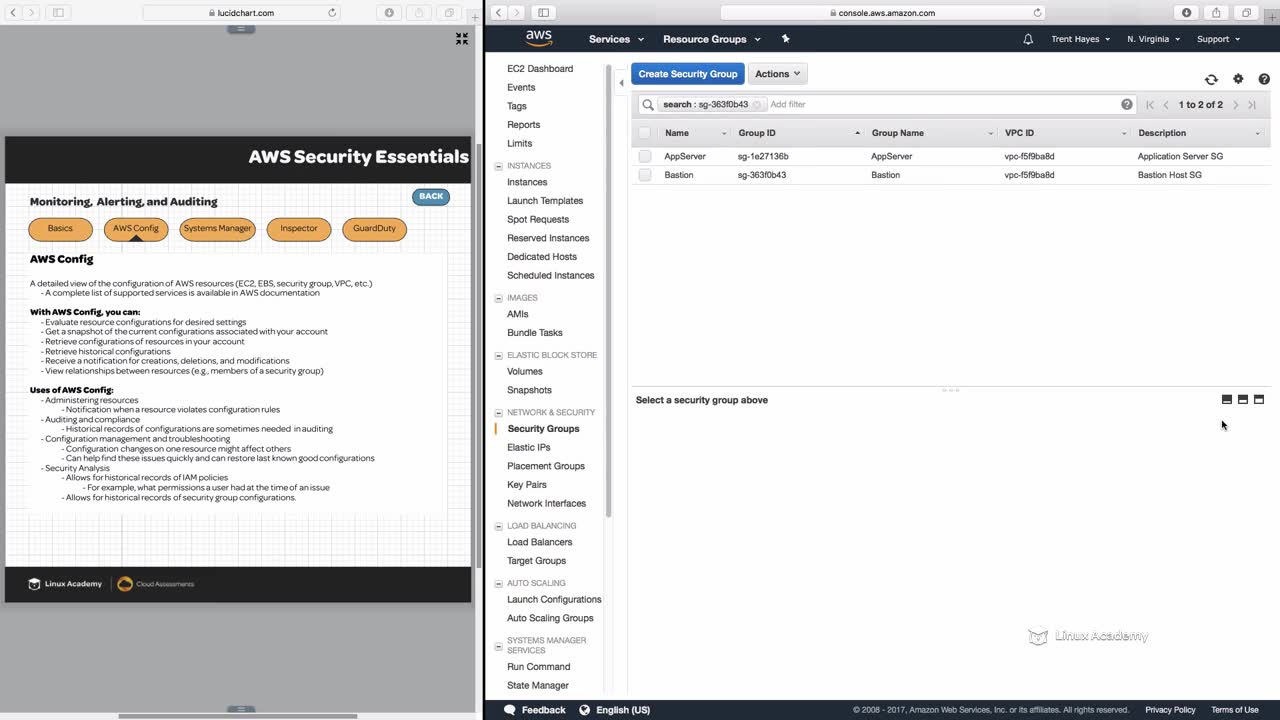Click the AWS logo home icon
Screen dimensions: 1280x720
pos(539,38)
